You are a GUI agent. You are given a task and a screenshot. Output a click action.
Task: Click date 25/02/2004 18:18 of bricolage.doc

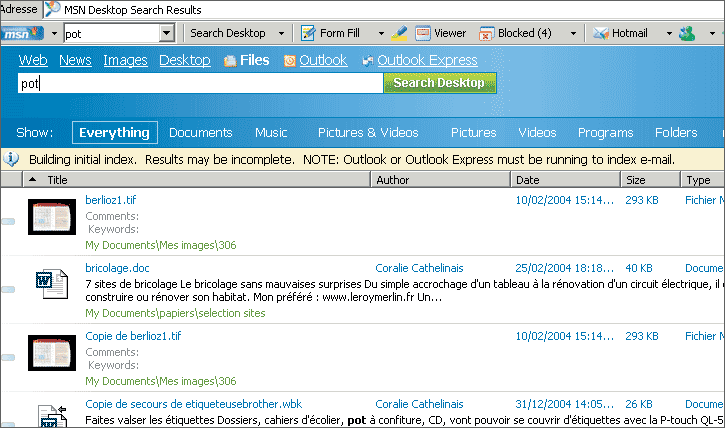[565, 268]
